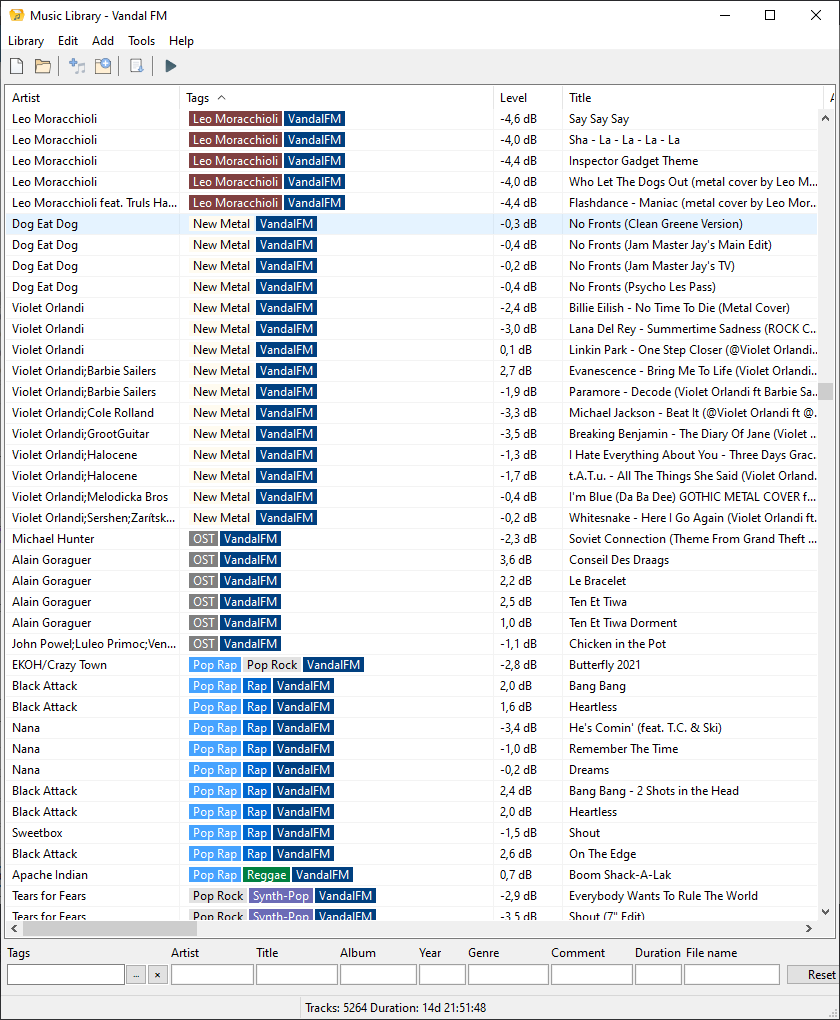
Task: Focus the File name filter input field
Action: [x=732, y=974]
